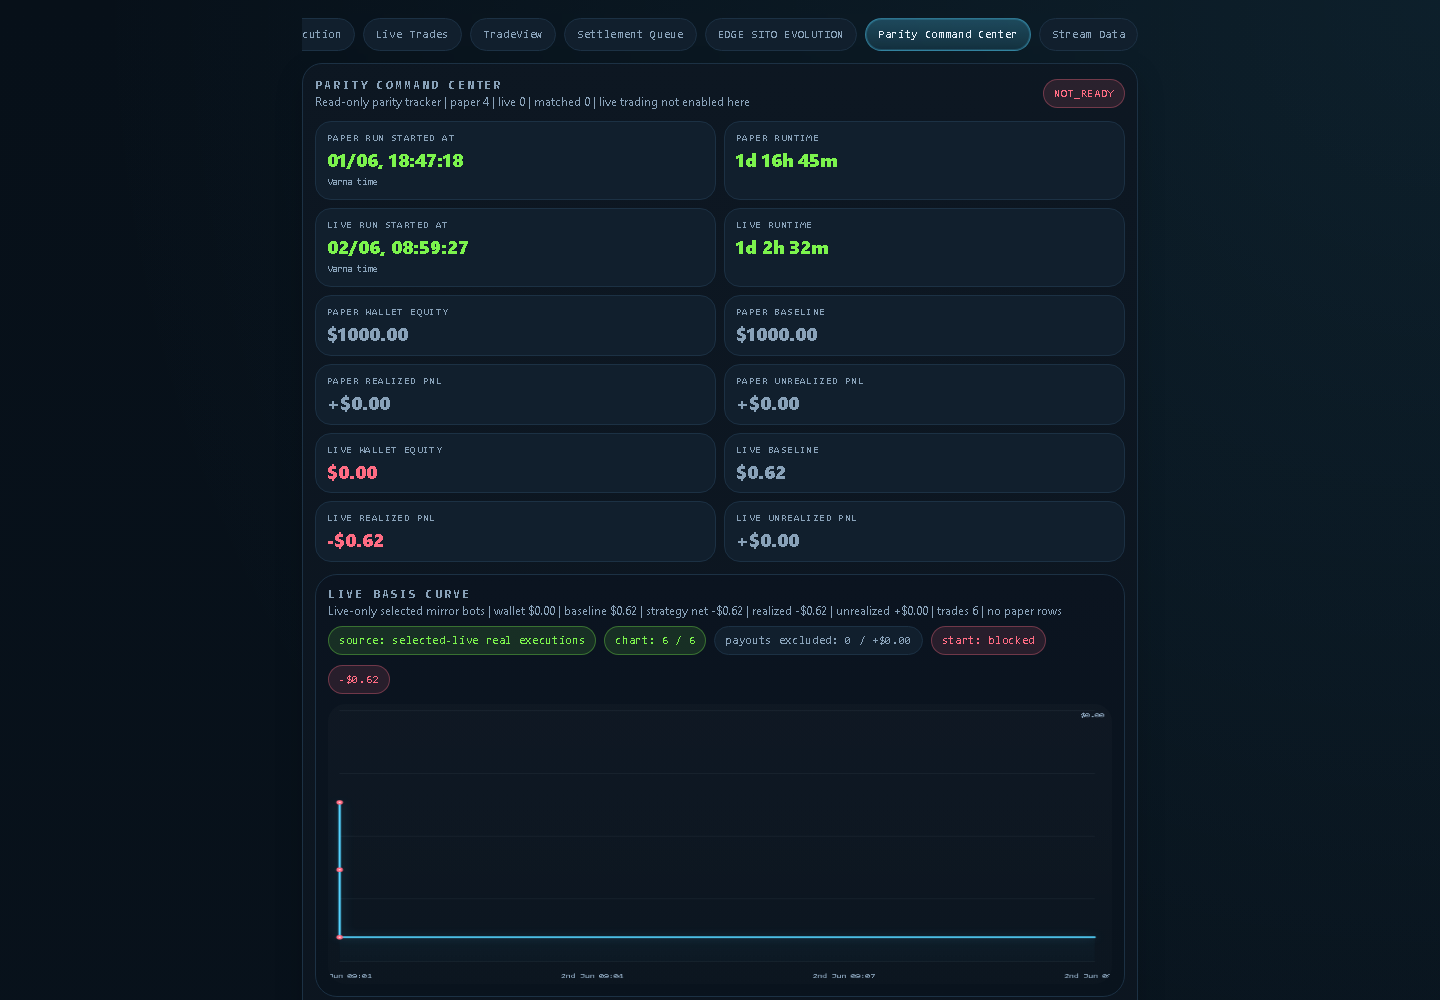
Task: Click the start: blocked chip
Action: [988, 641]
